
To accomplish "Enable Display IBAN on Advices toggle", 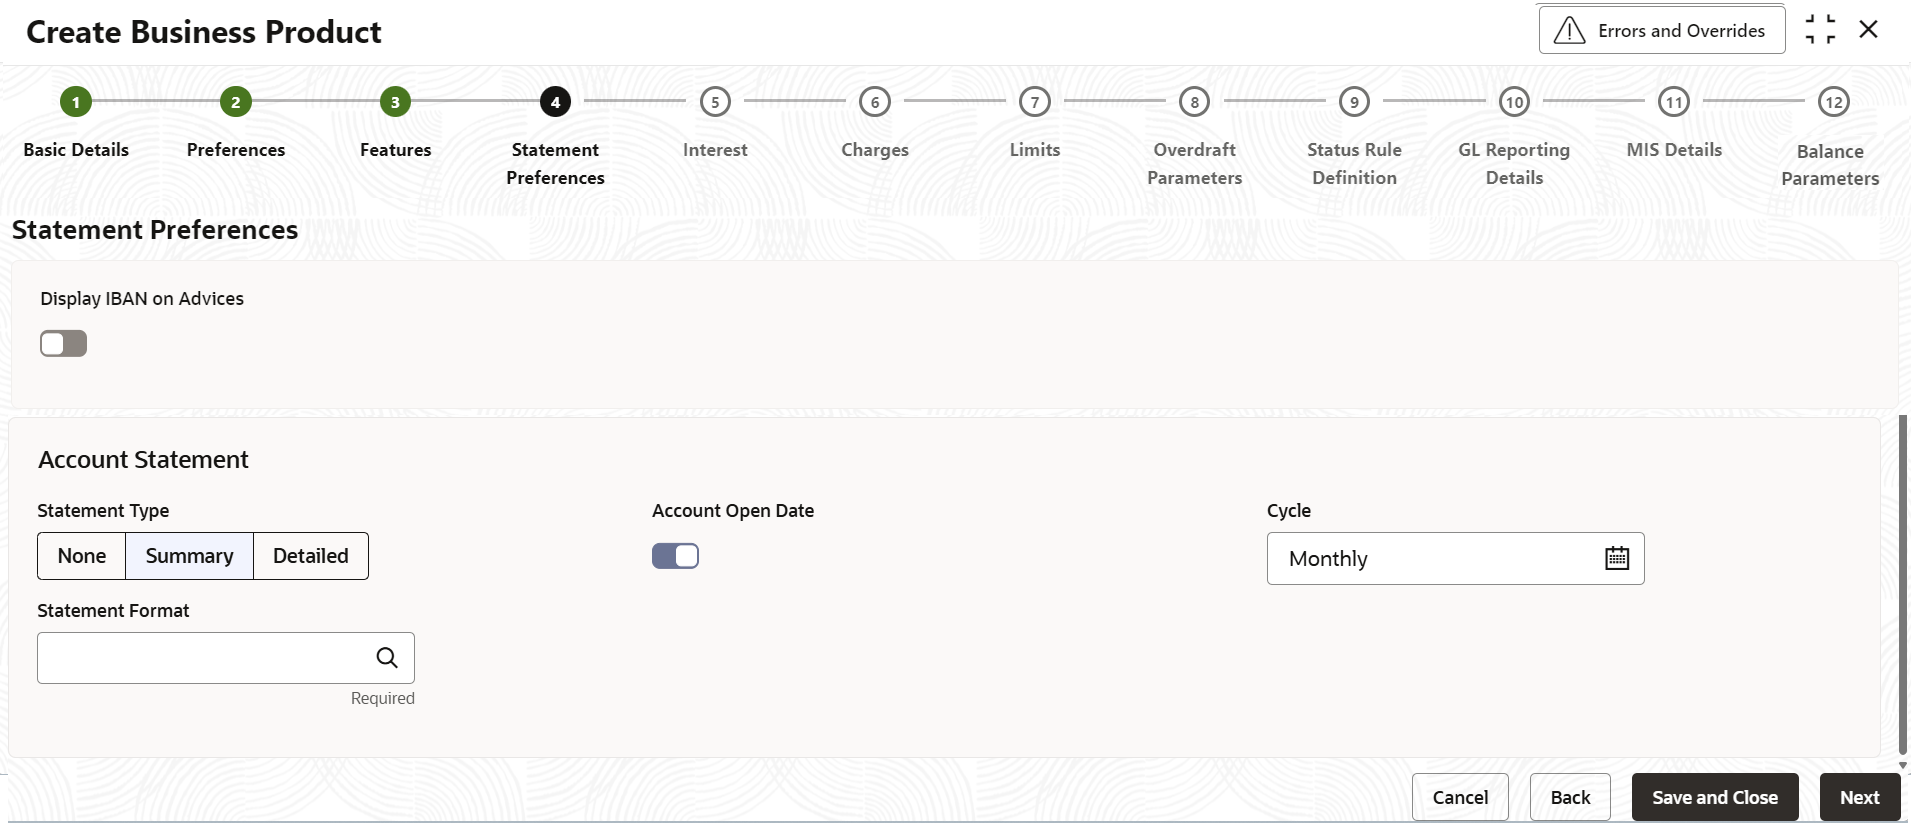I will pos(64,344).
